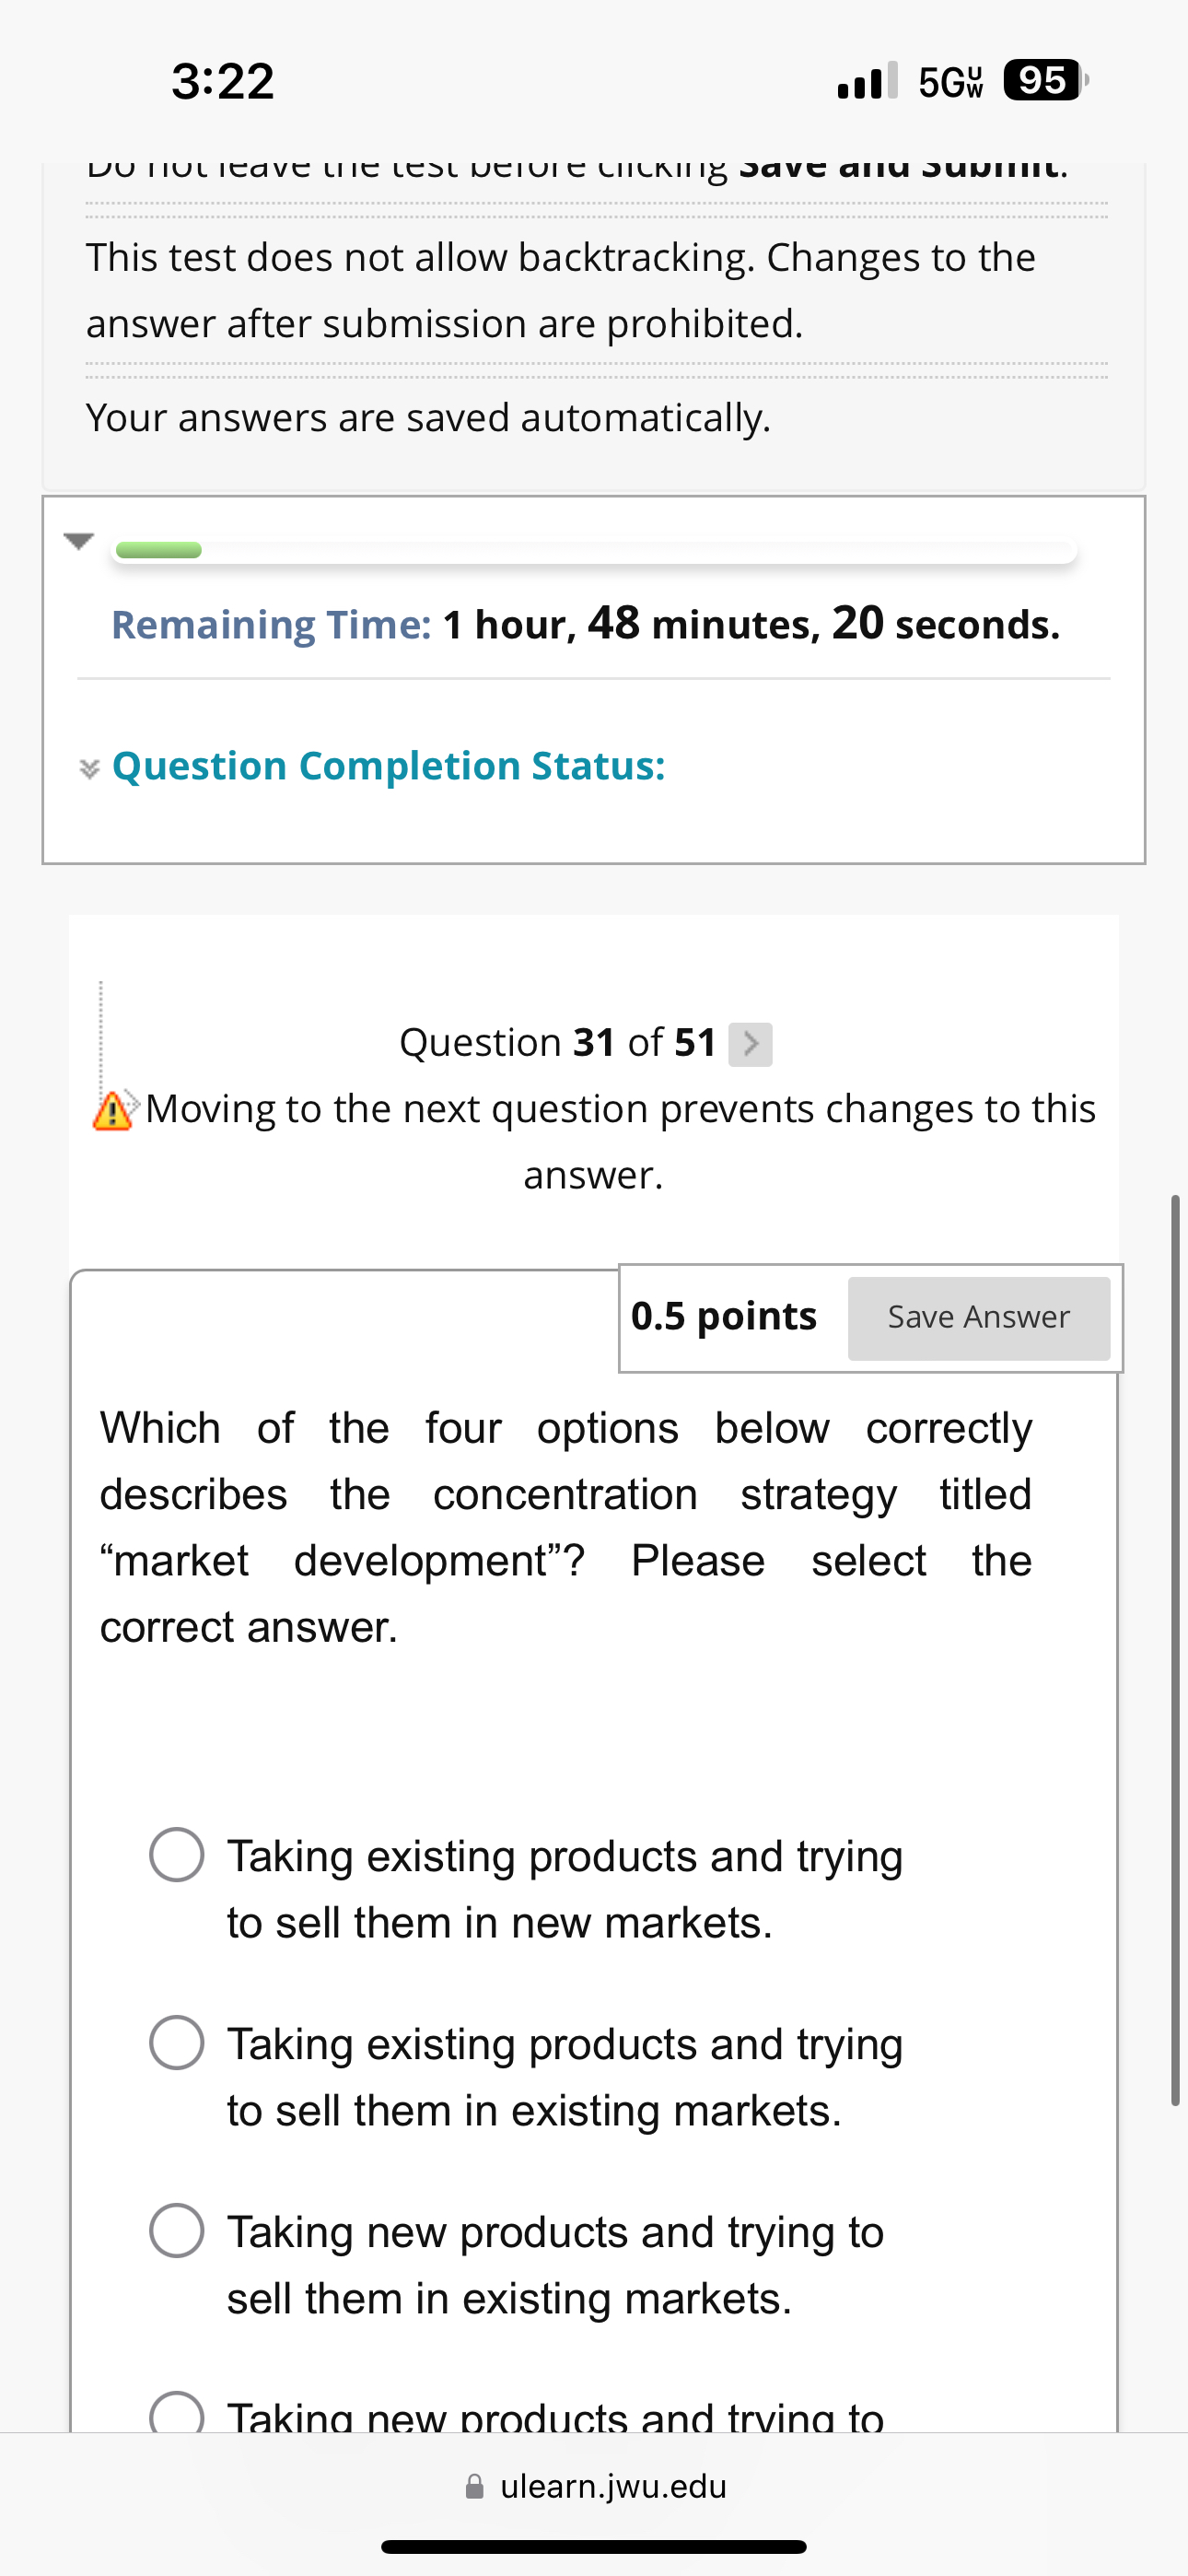Tap the battery indicator showing 95
The height and width of the screenshot is (2576, 1188).
1040,82
